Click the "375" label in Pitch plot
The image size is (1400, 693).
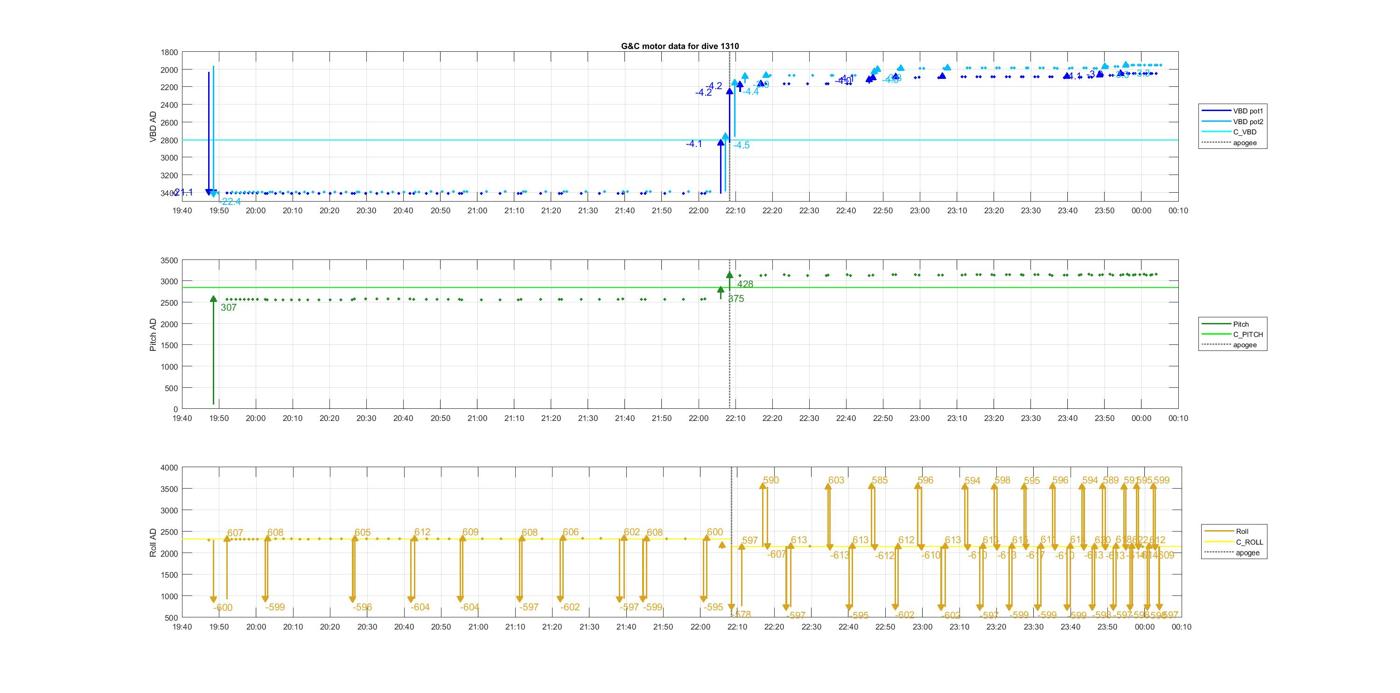pyautogui.click(x=736, y=299)
